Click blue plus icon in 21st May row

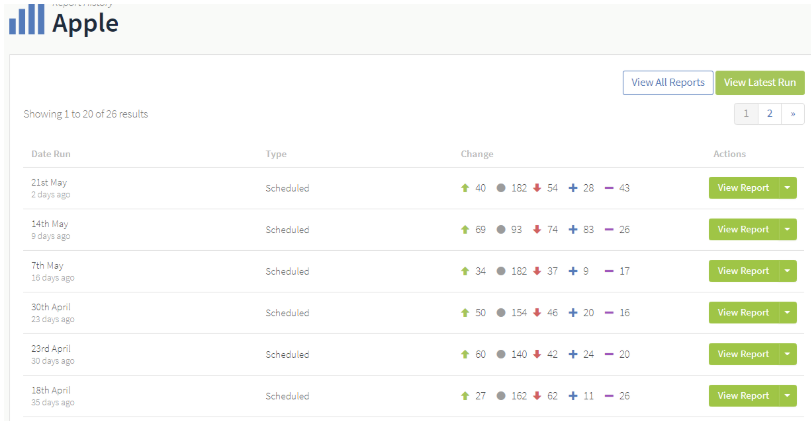(x=573, y=188)
